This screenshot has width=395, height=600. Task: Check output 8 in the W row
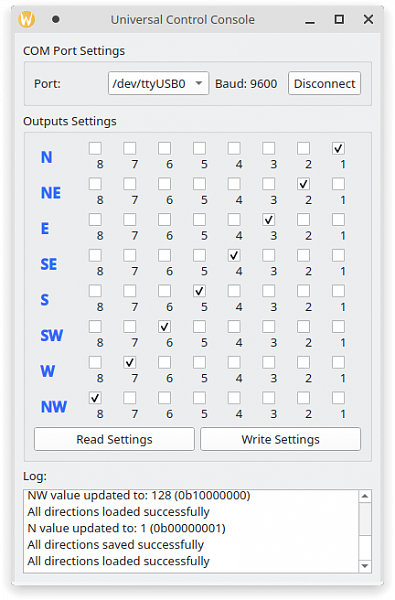coord(95,362)
